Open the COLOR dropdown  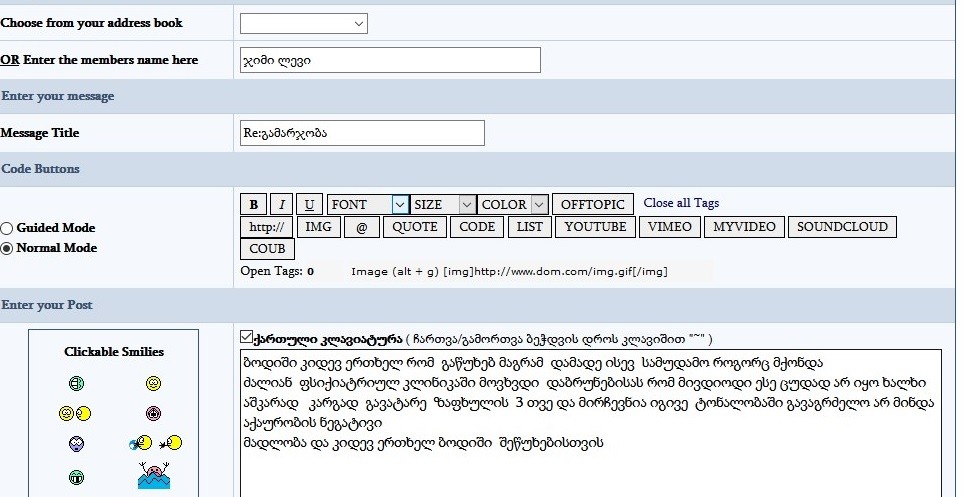(512, 205)
